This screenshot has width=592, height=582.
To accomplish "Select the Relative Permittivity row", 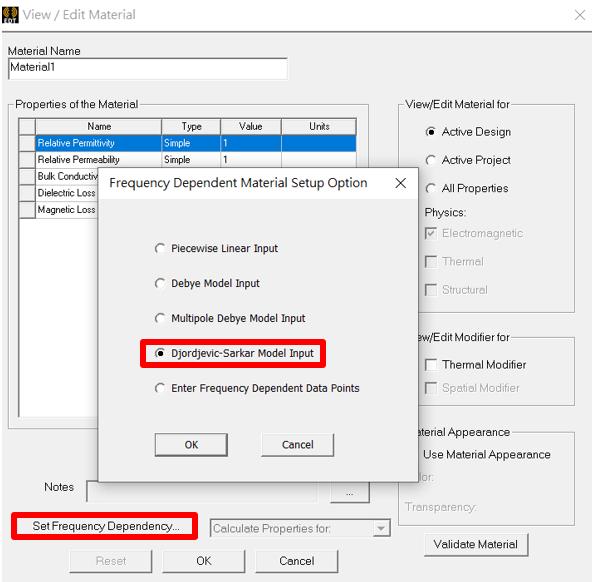I will coord(188,143).
